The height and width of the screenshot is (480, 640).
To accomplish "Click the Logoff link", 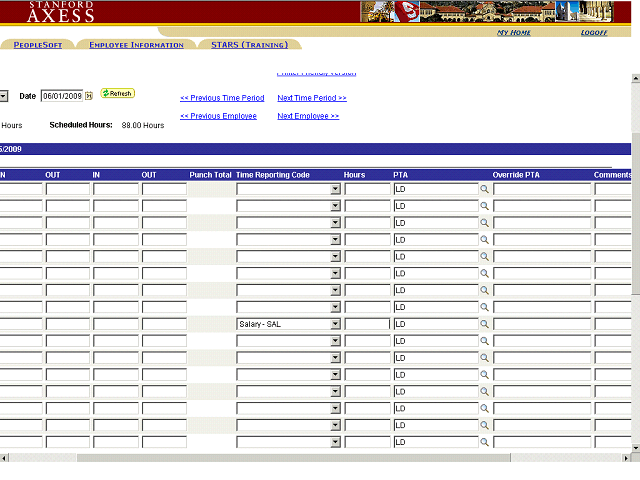I will click(594, 33).
